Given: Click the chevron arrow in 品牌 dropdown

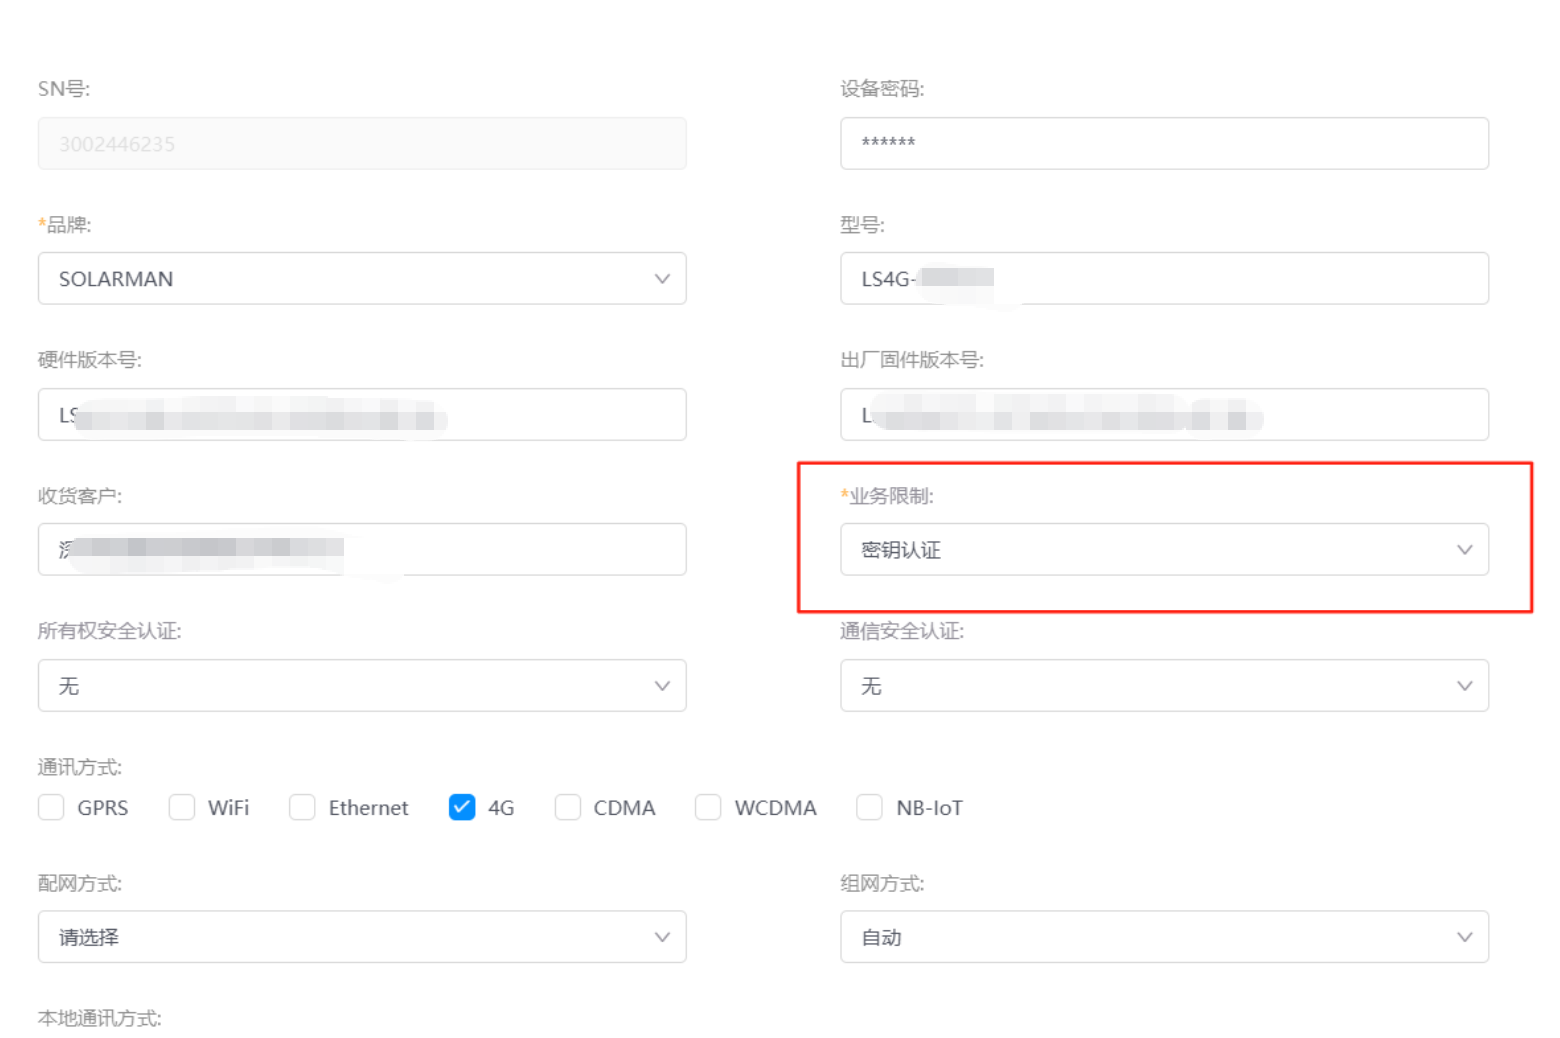Looking at the screenshot, I should (662, 279).
